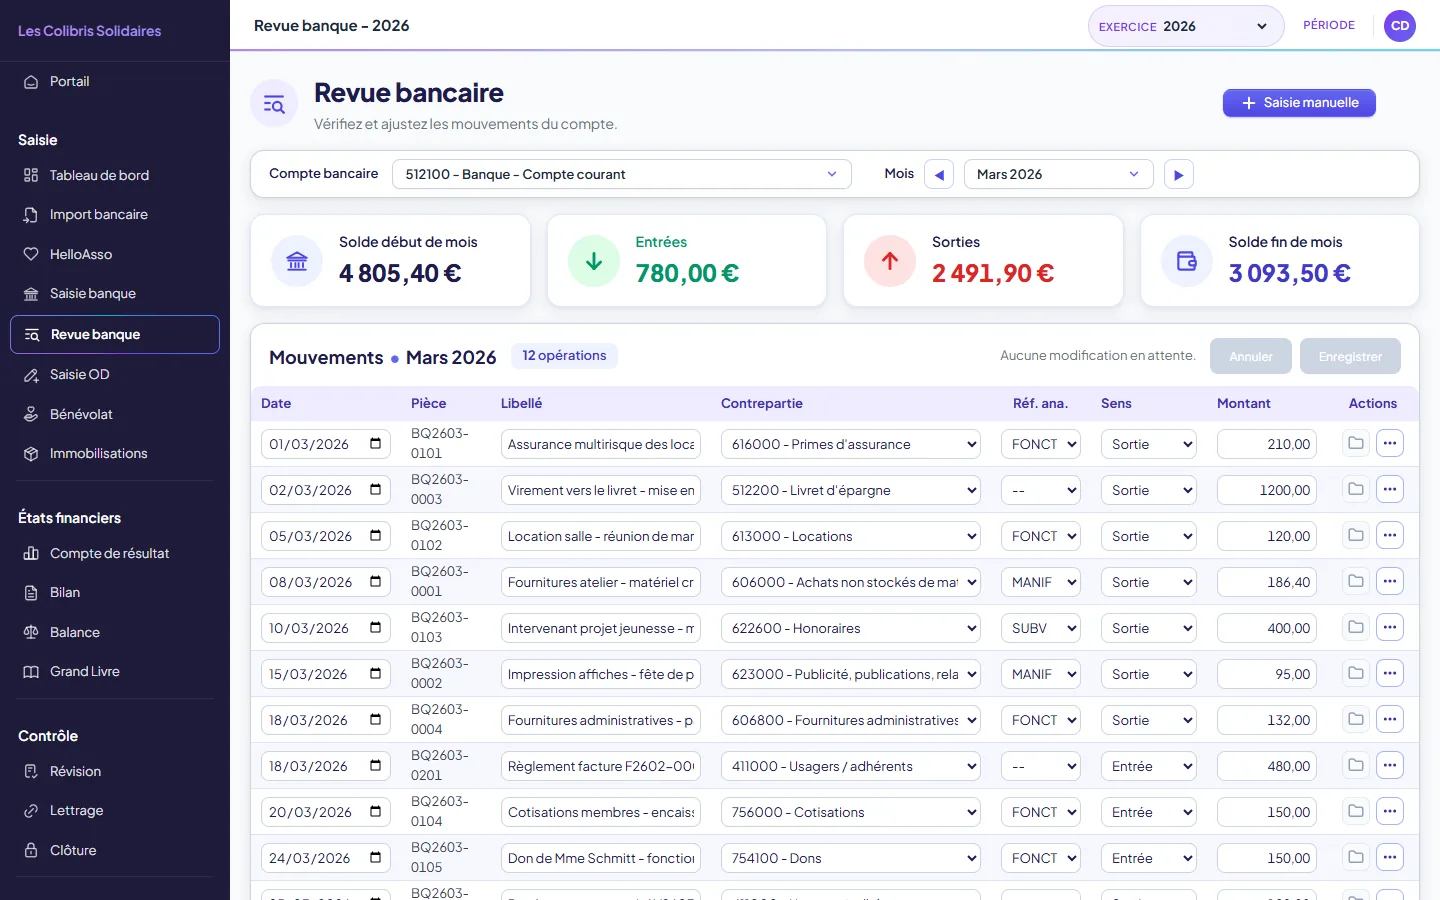Click the PÉRIODE link
Viewport: 1440px width, 900px height.
1329,25
